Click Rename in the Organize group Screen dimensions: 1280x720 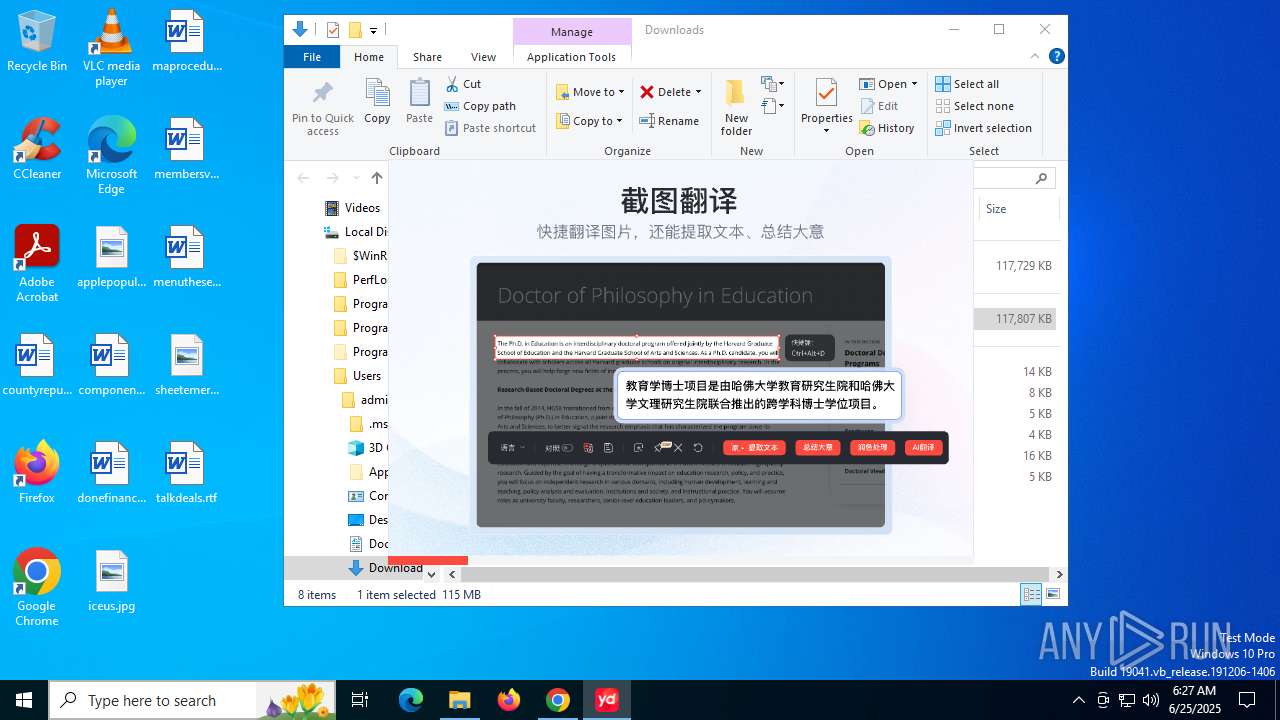point(669,121)
